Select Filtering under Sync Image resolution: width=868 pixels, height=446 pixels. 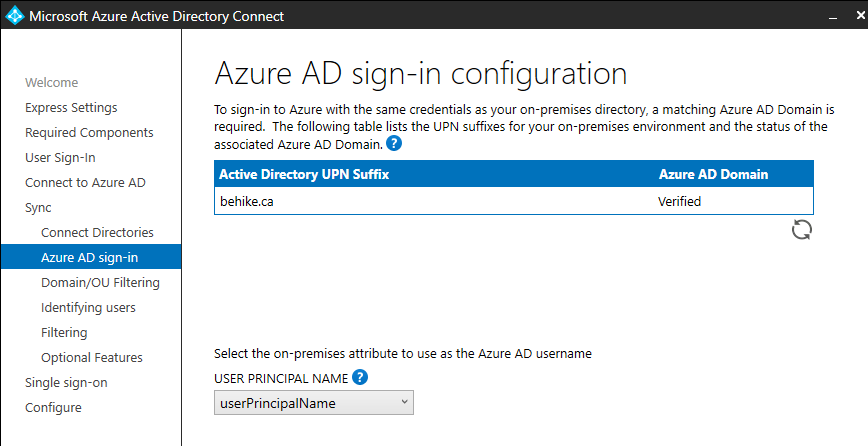(x=64, y=333)
